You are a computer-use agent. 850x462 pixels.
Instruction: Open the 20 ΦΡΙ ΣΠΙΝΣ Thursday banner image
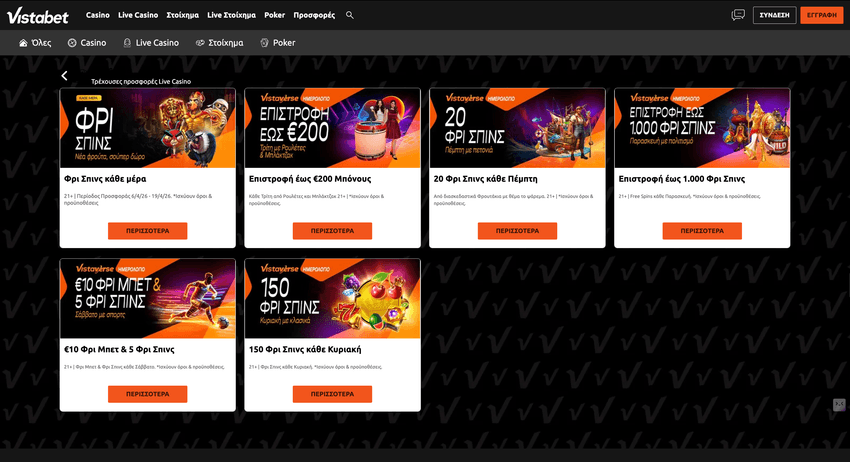click(517, 128)
